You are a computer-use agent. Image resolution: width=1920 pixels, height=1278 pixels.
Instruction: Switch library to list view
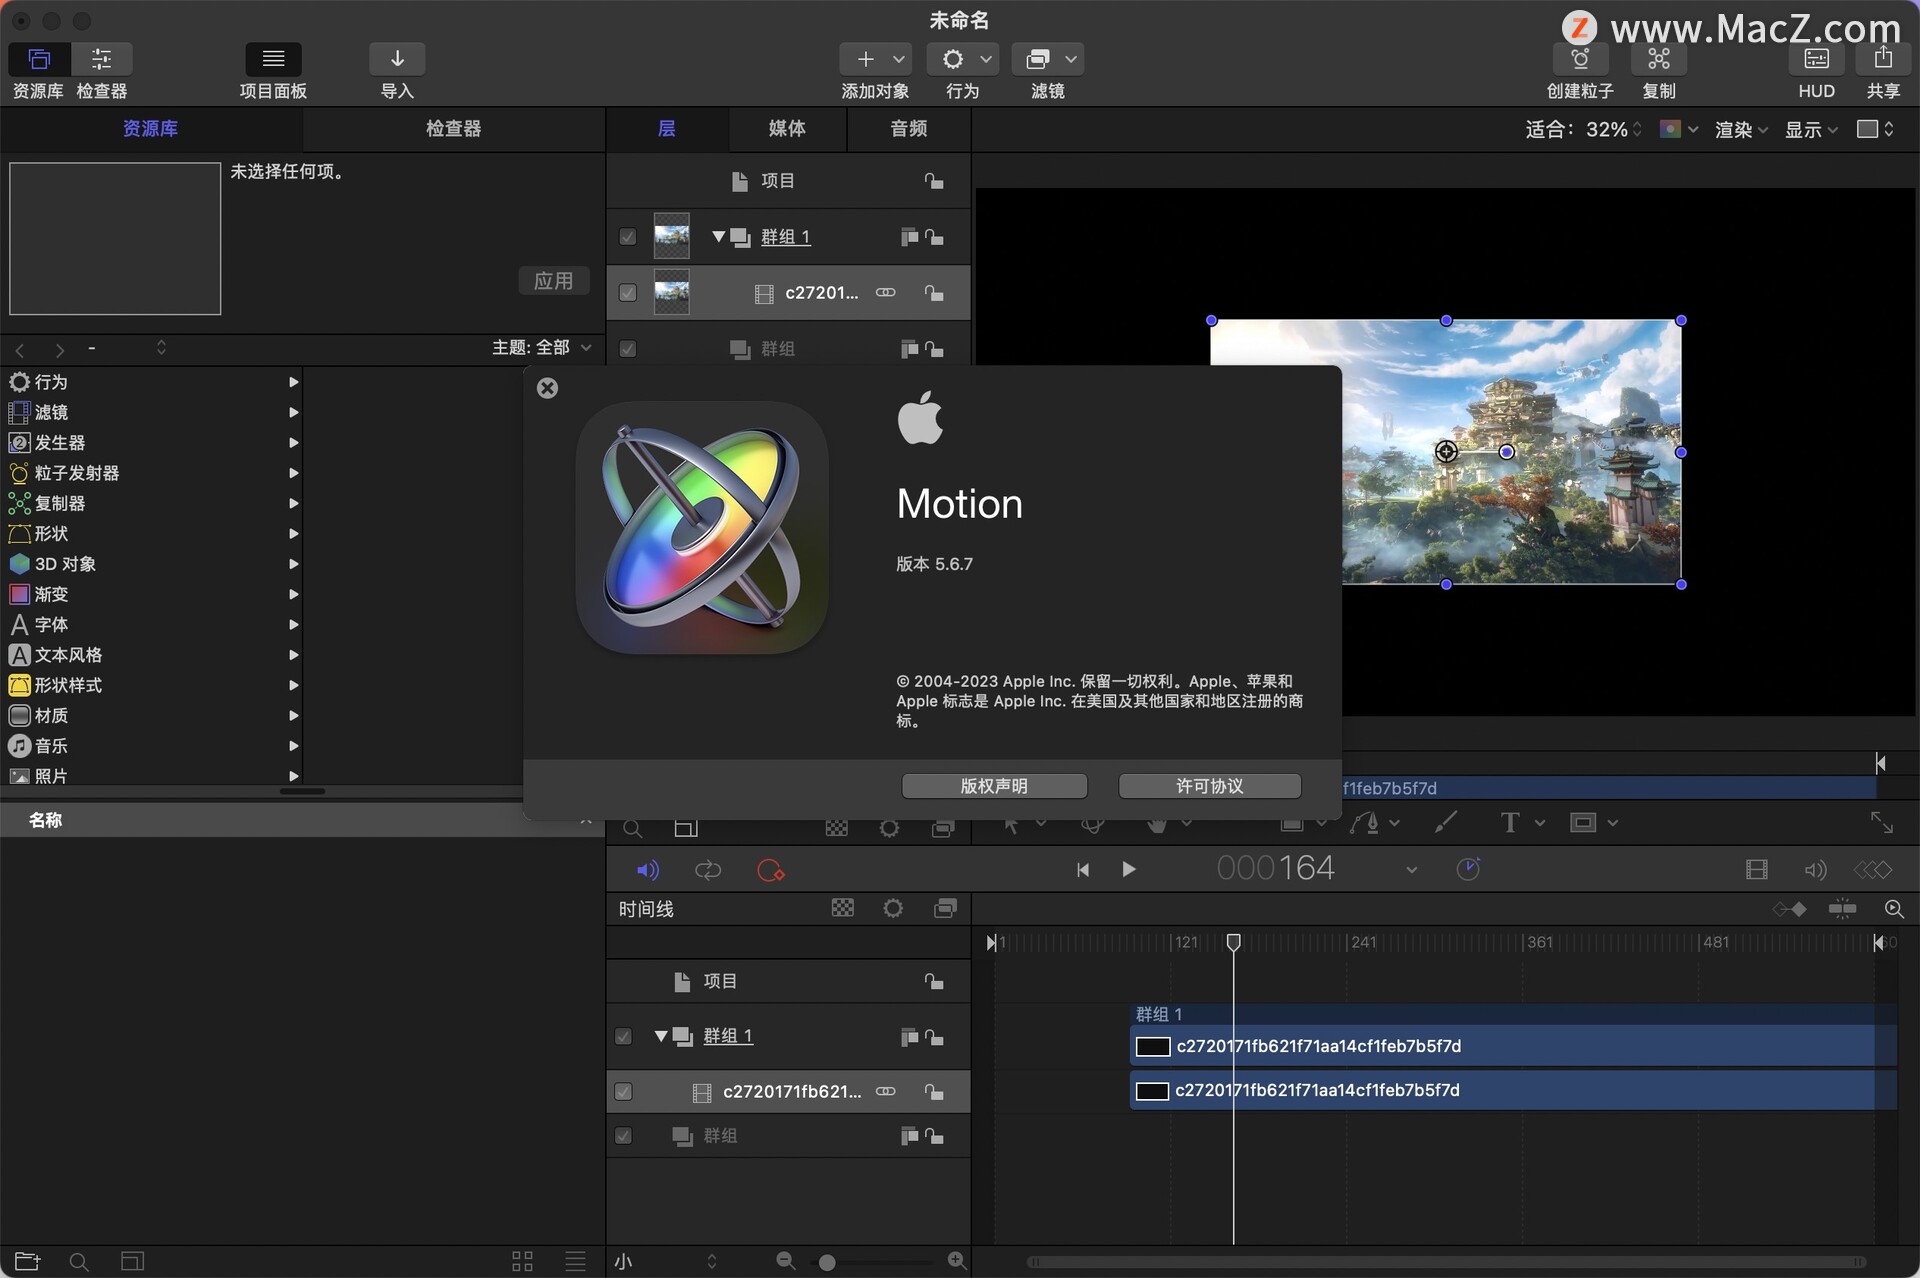[575, 1261]
